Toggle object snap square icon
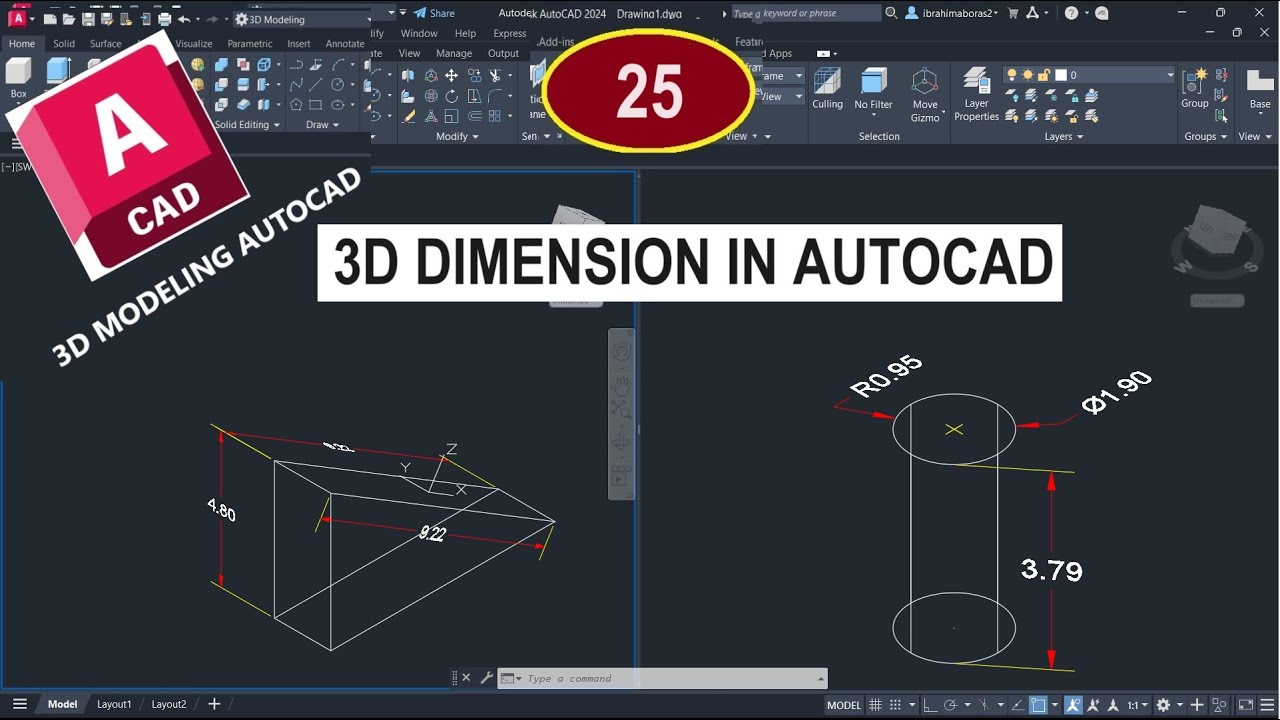Image resolution: width=1280 pixels, height=720 pixels. pos(1038,705)
